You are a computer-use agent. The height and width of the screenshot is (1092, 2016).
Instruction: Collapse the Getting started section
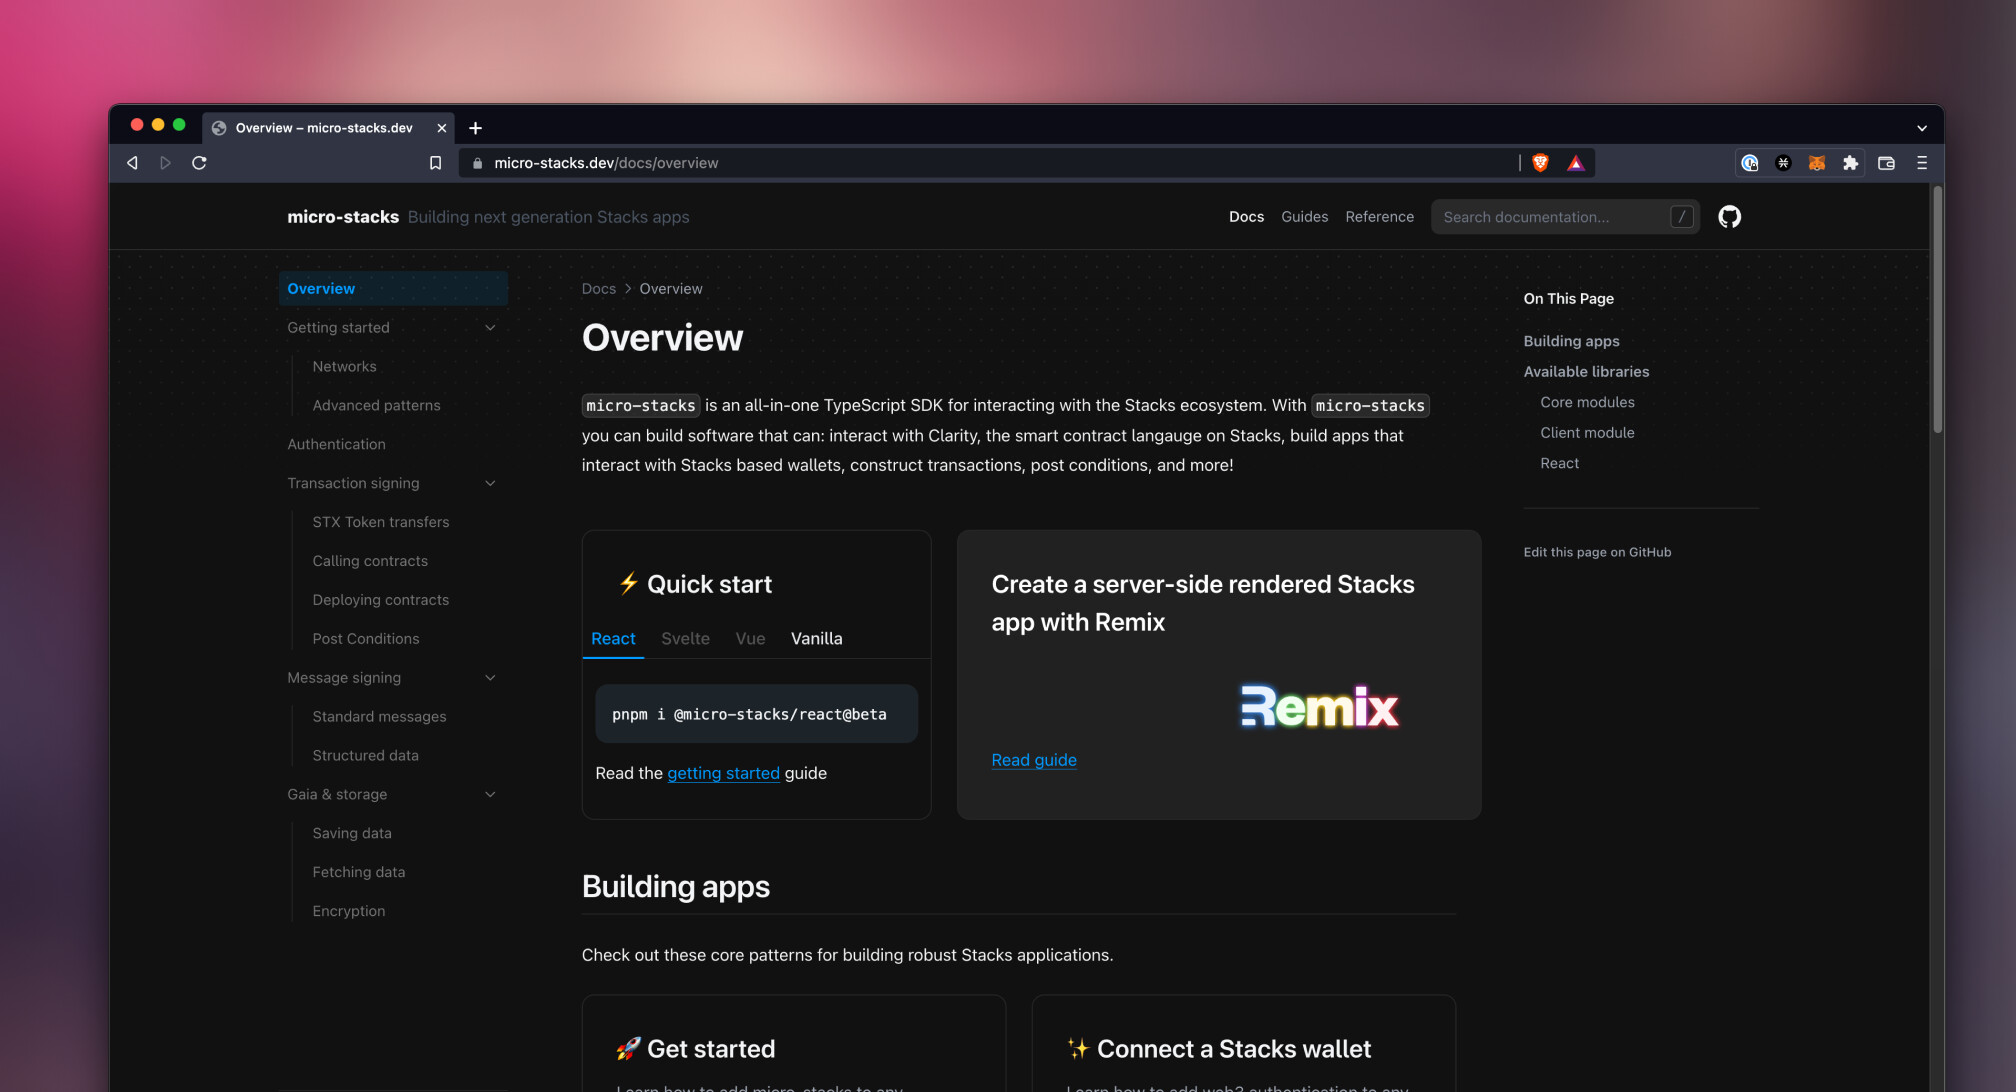pyautogui.click(x=490, y=328)
